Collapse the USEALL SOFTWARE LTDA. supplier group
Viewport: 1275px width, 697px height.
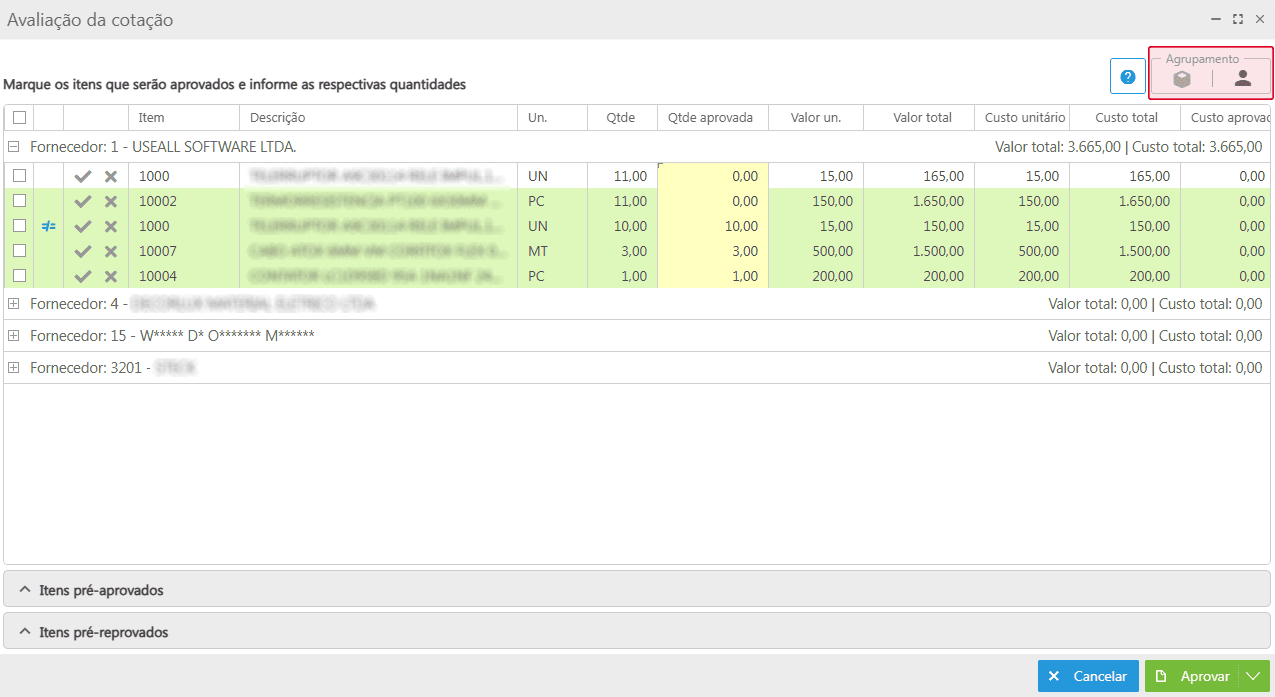click(14, 147)
